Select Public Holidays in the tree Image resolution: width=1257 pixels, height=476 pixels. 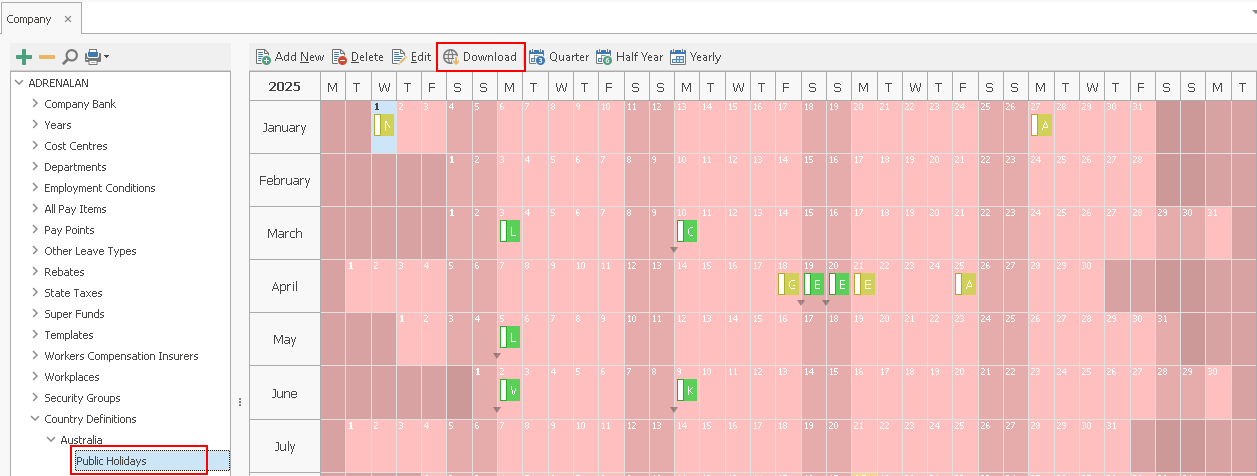[111, 461]
